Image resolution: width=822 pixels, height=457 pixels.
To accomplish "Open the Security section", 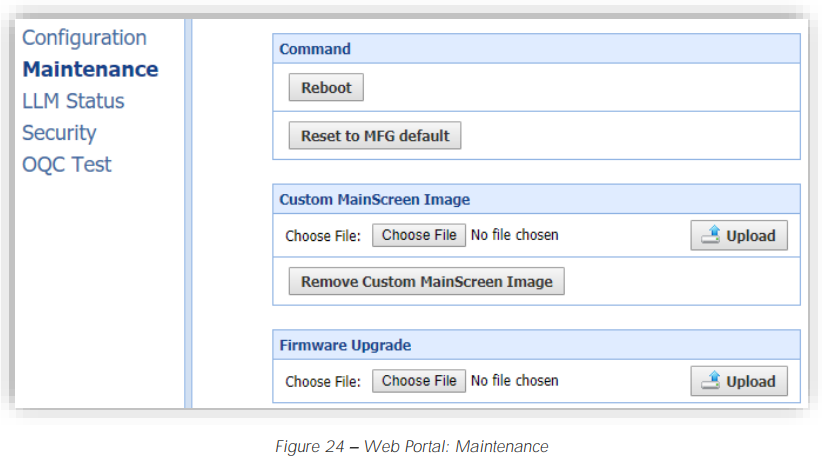I will pos(59,133).
